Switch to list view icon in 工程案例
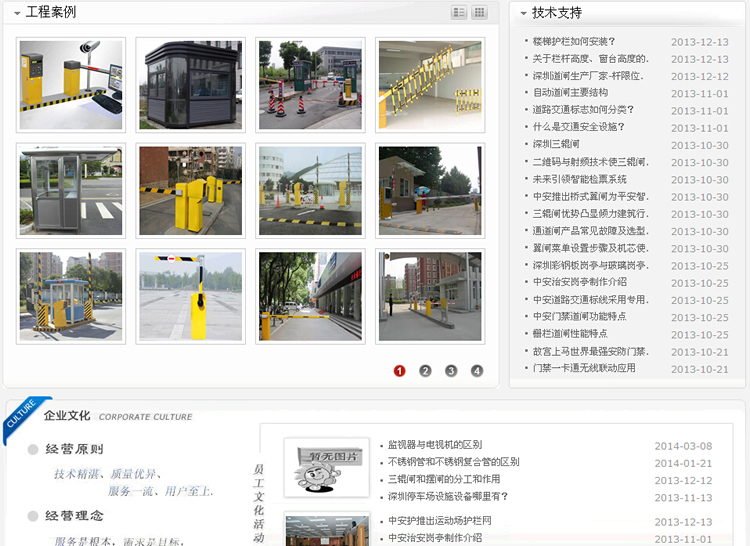Image resolution: width=750 pixels, height=546 pixels. click(x=459, y=12)
